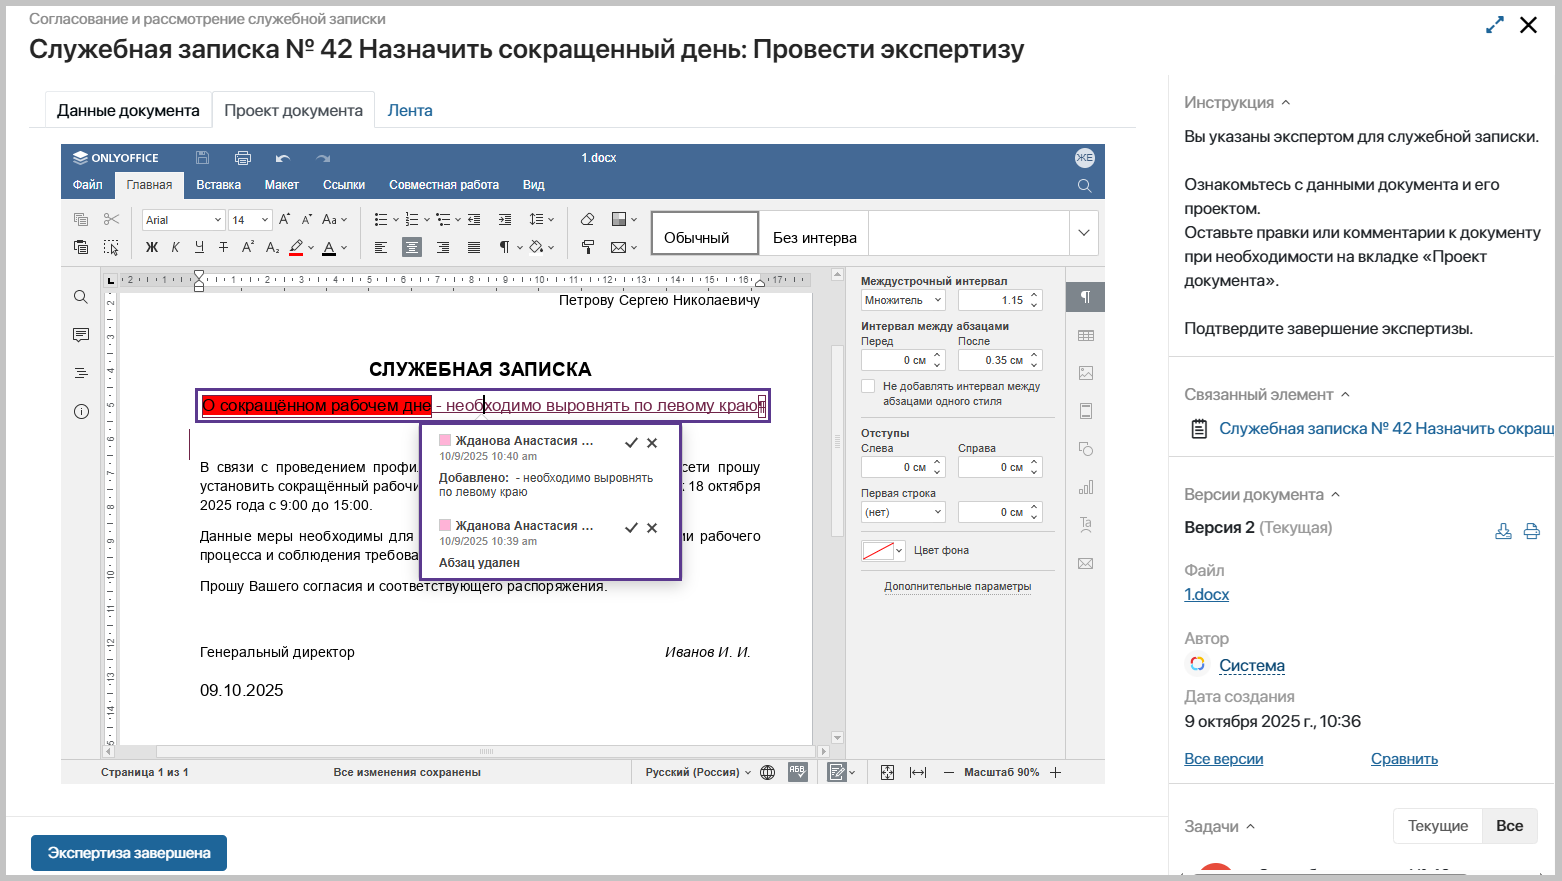Open the 'Вставка' ribbon tab
This screenshot has width=1562, height=881.
[218, 185]
